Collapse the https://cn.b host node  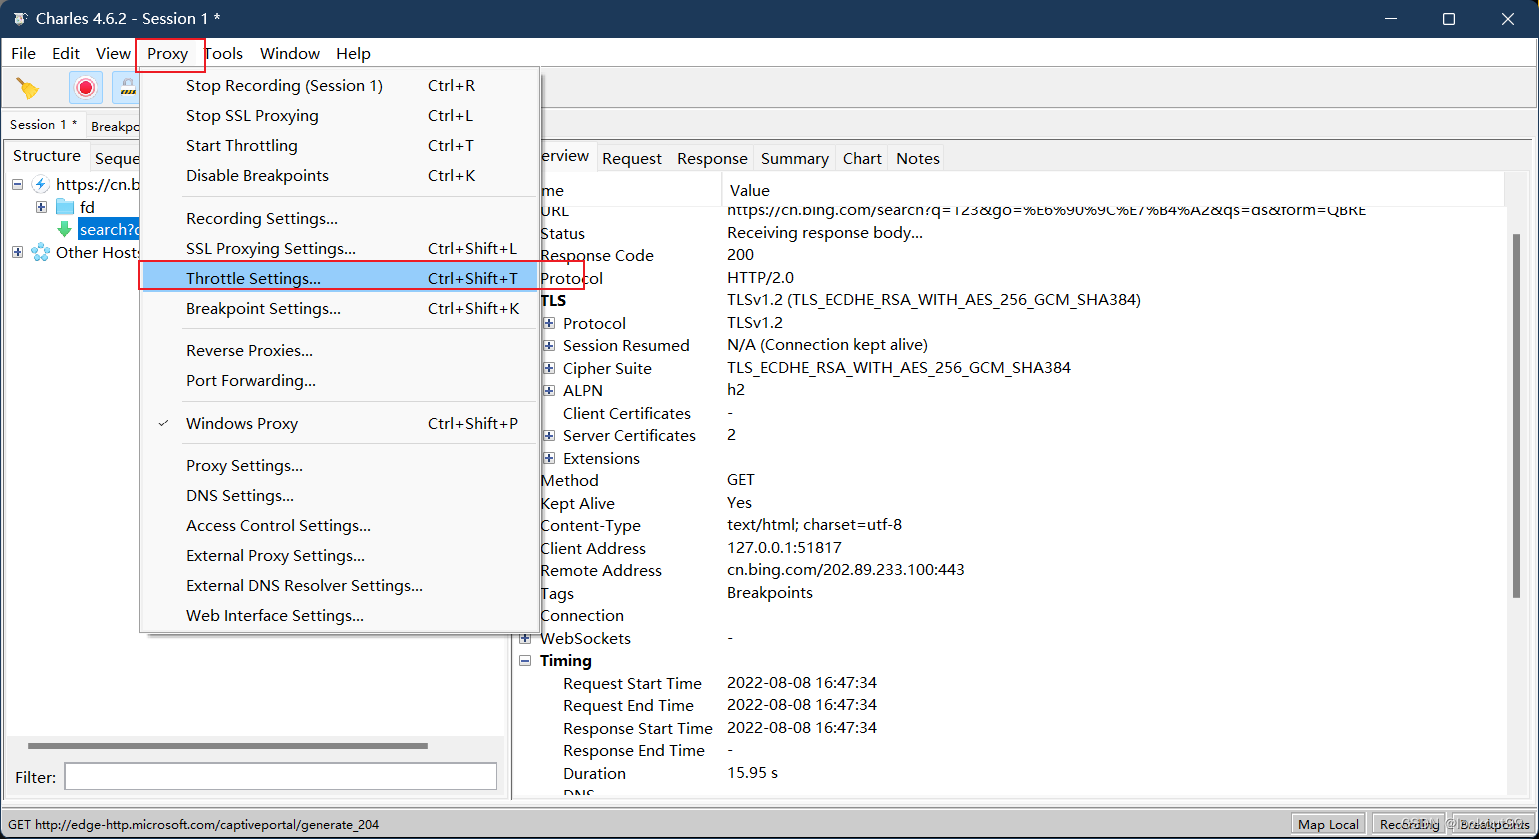click(17, 184)
